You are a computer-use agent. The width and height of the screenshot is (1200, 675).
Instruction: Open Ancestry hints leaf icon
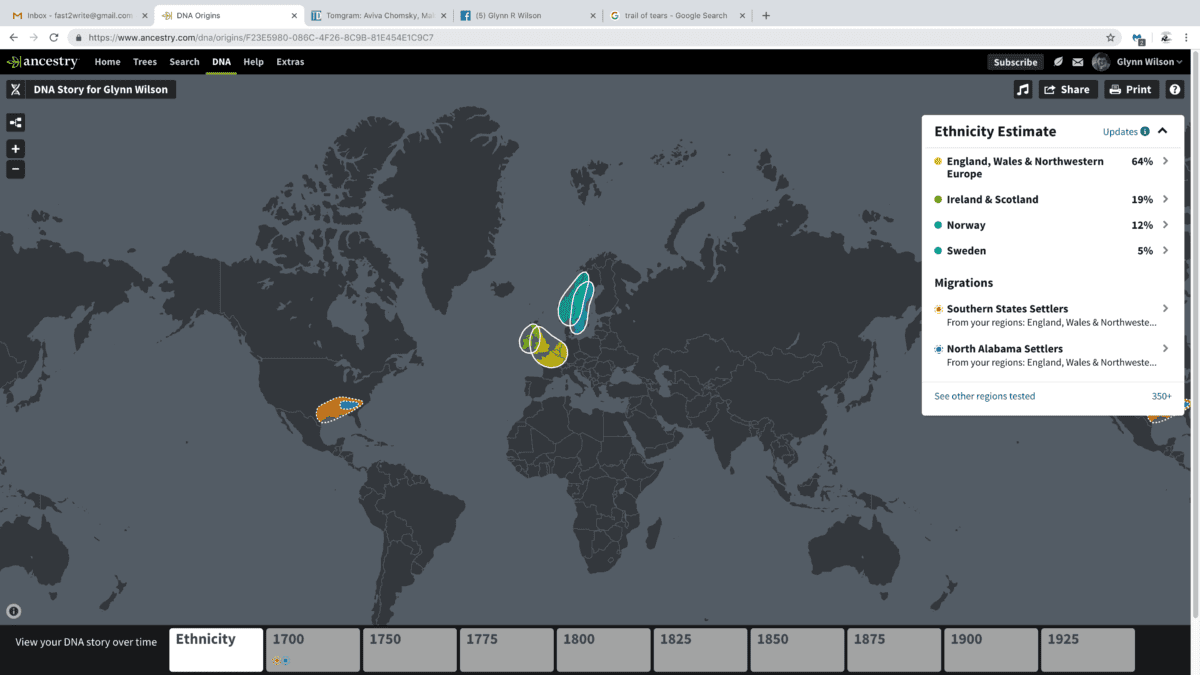pyautogui.click(x=1058, y=62)
